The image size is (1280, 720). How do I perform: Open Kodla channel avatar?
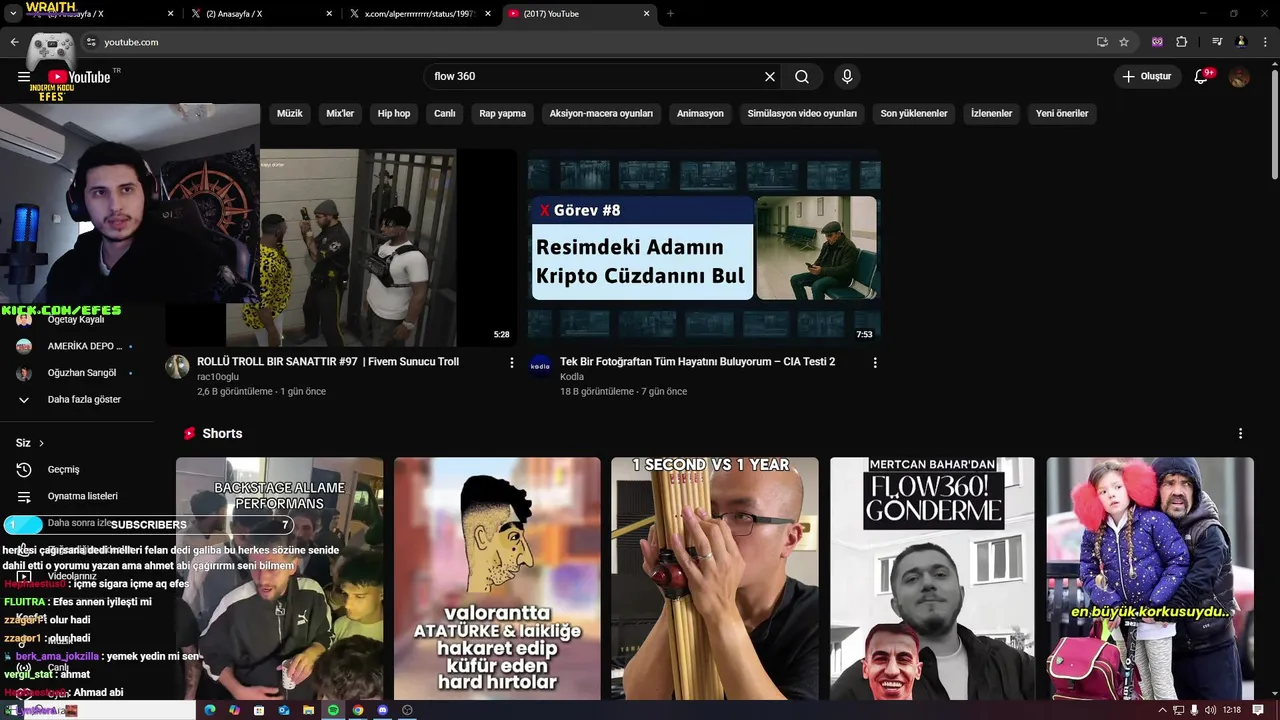pos(540,366)
